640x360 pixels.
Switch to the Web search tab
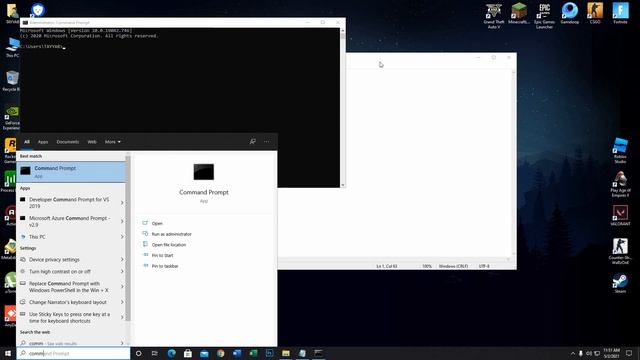(x=92, y=142)
